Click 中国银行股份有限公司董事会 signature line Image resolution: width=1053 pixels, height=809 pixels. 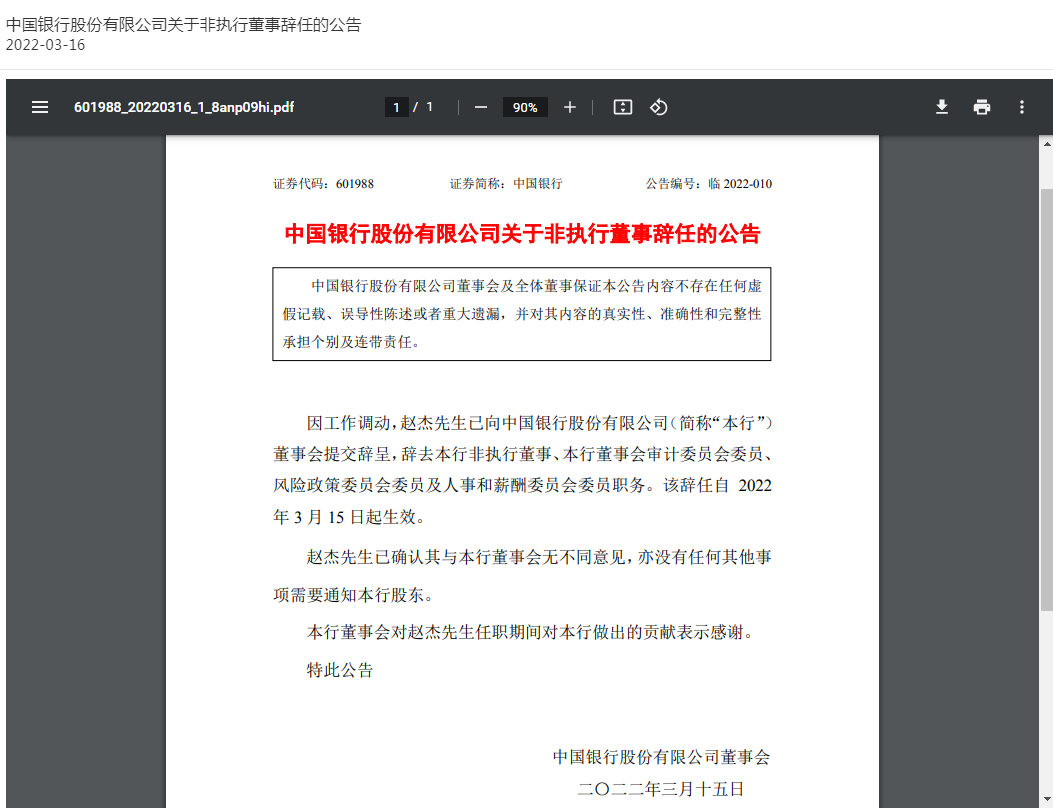pos(661,757)
